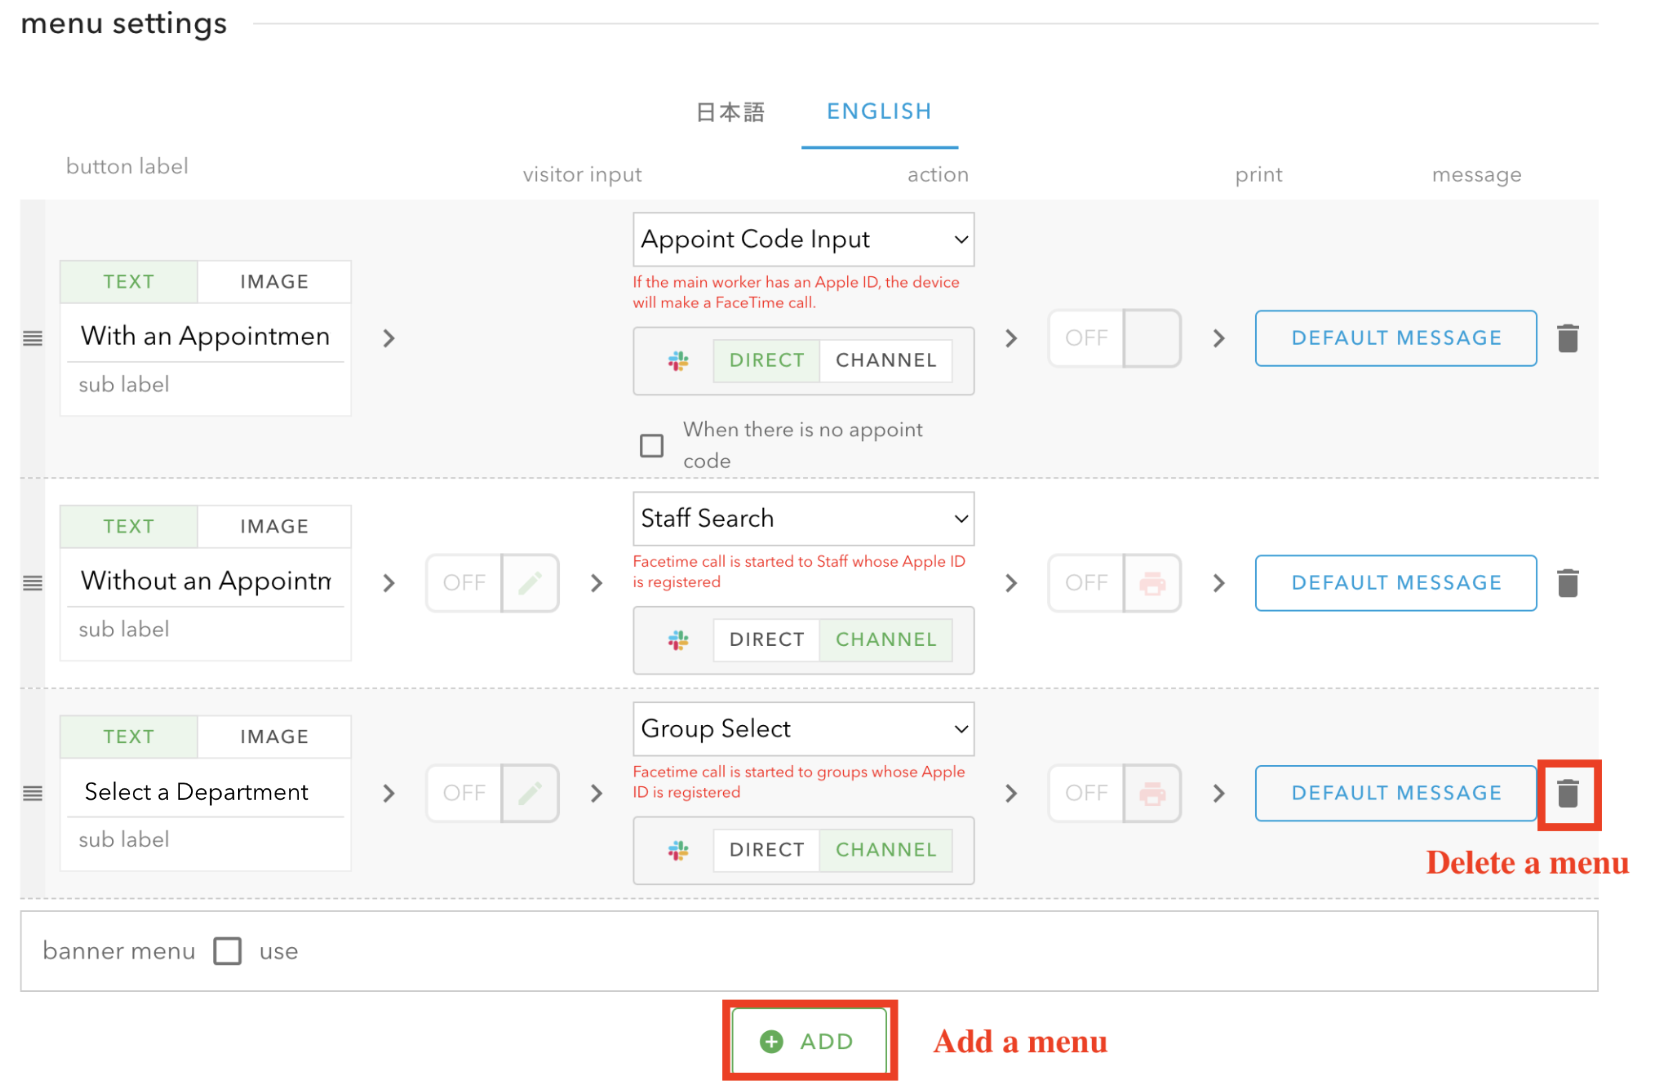1654x1086 pixels.
Task: Click the sub label field under "With an Appointment"
Action: [205, 384]
